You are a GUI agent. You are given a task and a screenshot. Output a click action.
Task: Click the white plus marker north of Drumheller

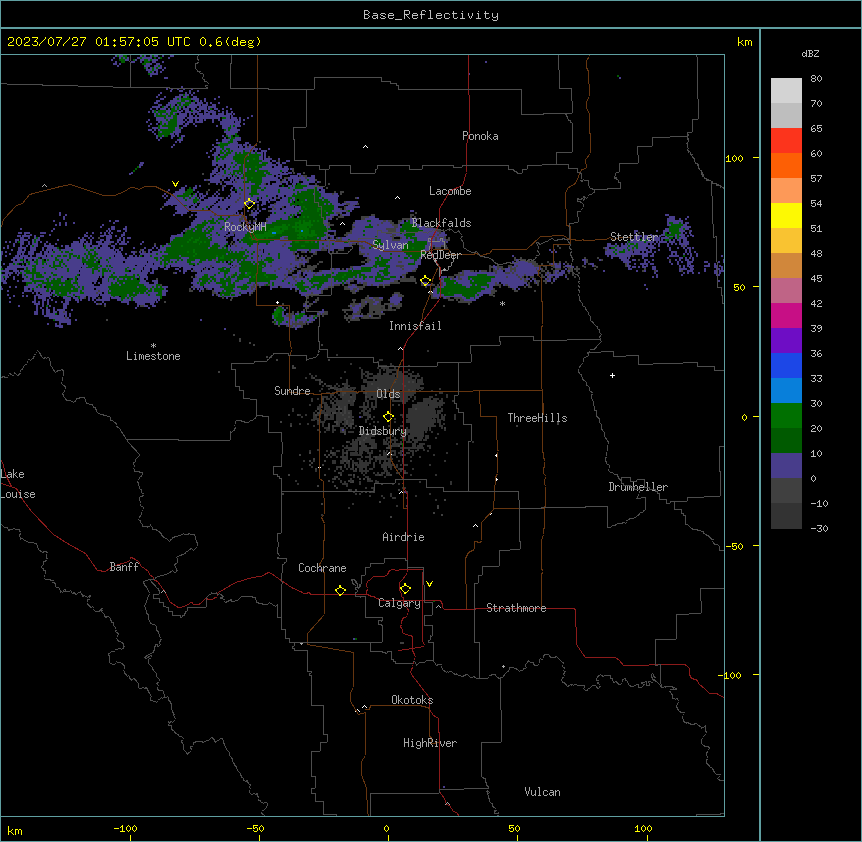click(612, 375)
